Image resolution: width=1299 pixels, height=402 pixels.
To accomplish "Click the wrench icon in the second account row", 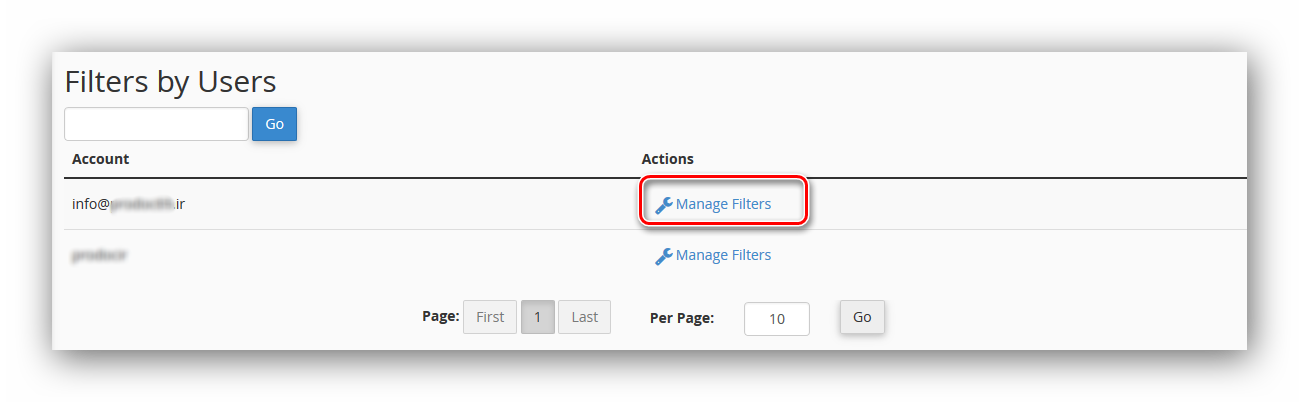I will (663, 256).
